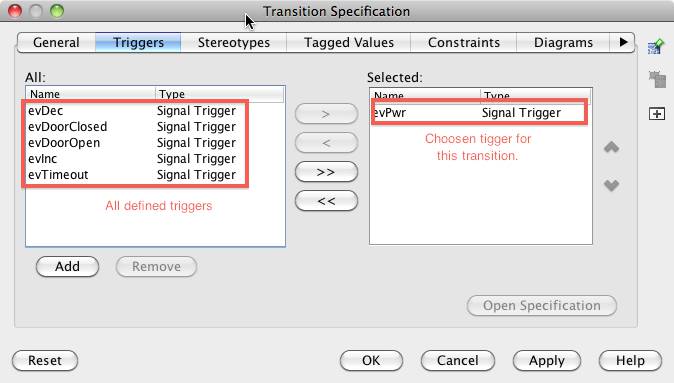Click the single right arrow button
Viewport: 674px width, 383px height.
tap(326, 114)
